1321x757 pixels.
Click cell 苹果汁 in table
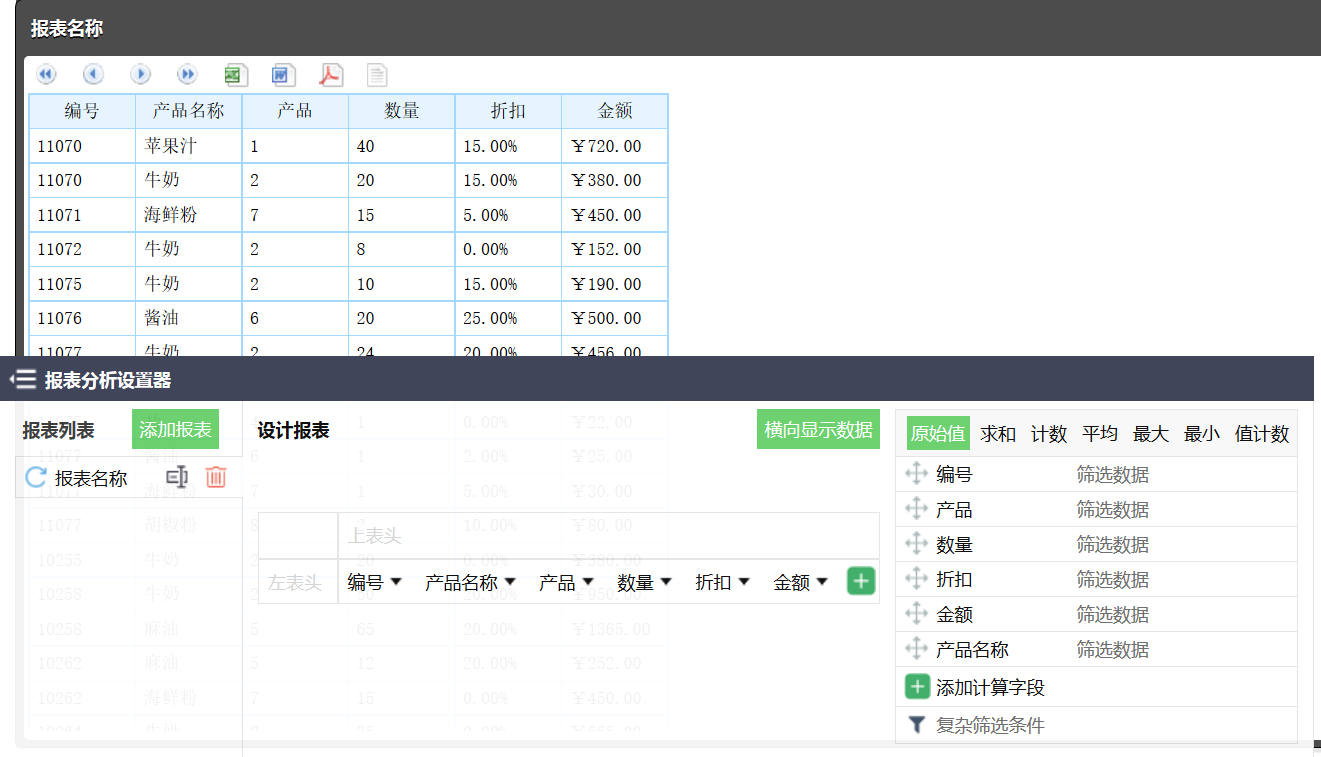point(189,146)
